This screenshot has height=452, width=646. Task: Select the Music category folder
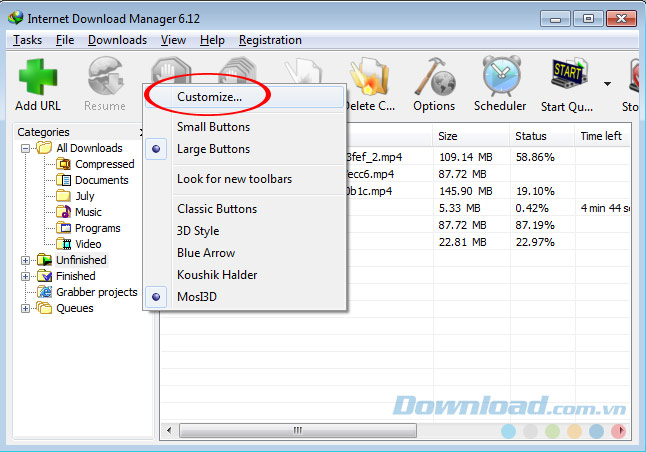click(88, 212)
